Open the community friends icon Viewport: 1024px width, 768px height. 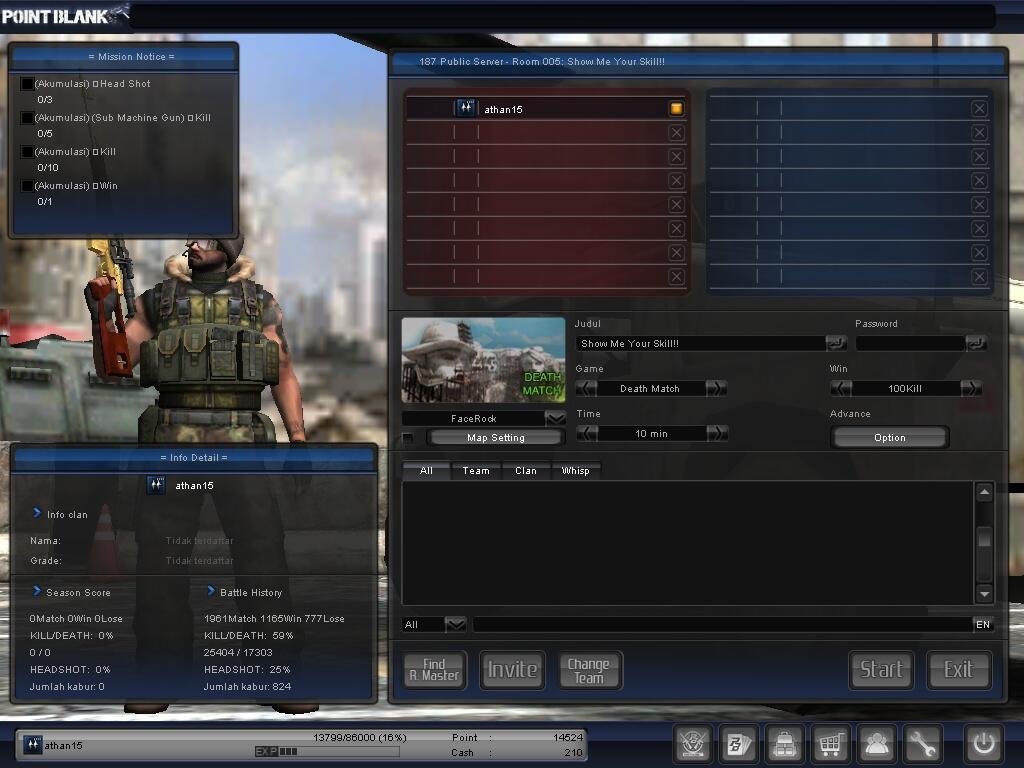[x=876, y=743]
